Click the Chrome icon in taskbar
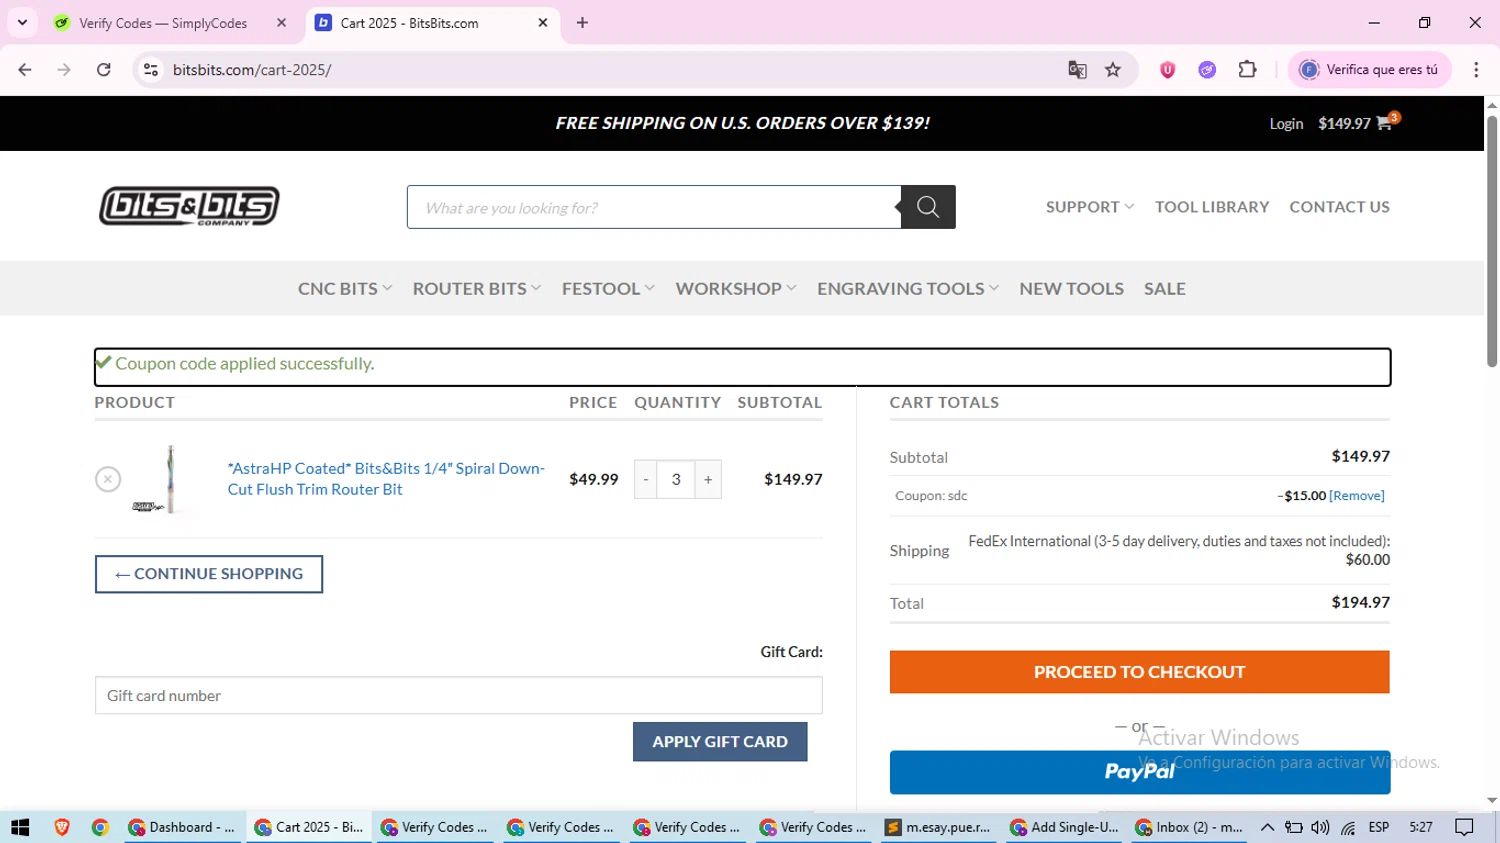This screenshot has width=1500, height=843. click(100, 827)
